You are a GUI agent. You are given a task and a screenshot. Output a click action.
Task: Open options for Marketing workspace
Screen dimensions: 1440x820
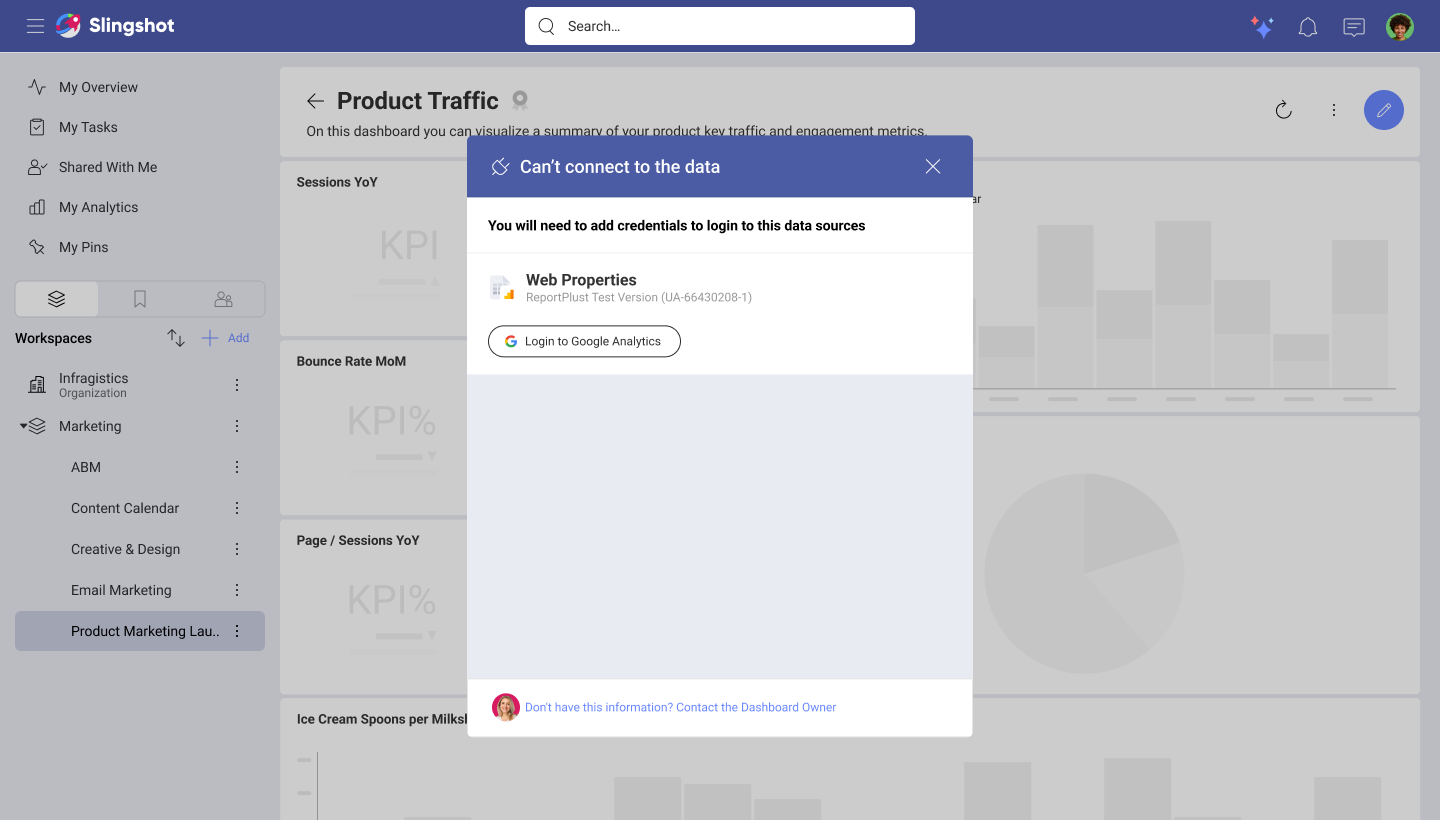237,426
